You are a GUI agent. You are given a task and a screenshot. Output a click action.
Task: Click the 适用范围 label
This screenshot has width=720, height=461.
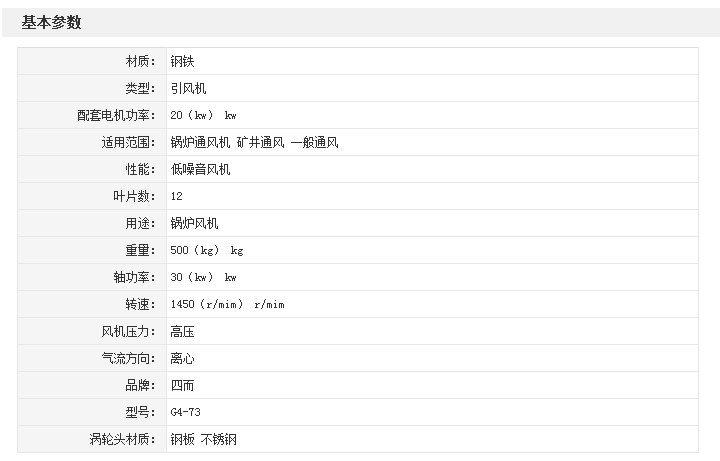point(129,143)
